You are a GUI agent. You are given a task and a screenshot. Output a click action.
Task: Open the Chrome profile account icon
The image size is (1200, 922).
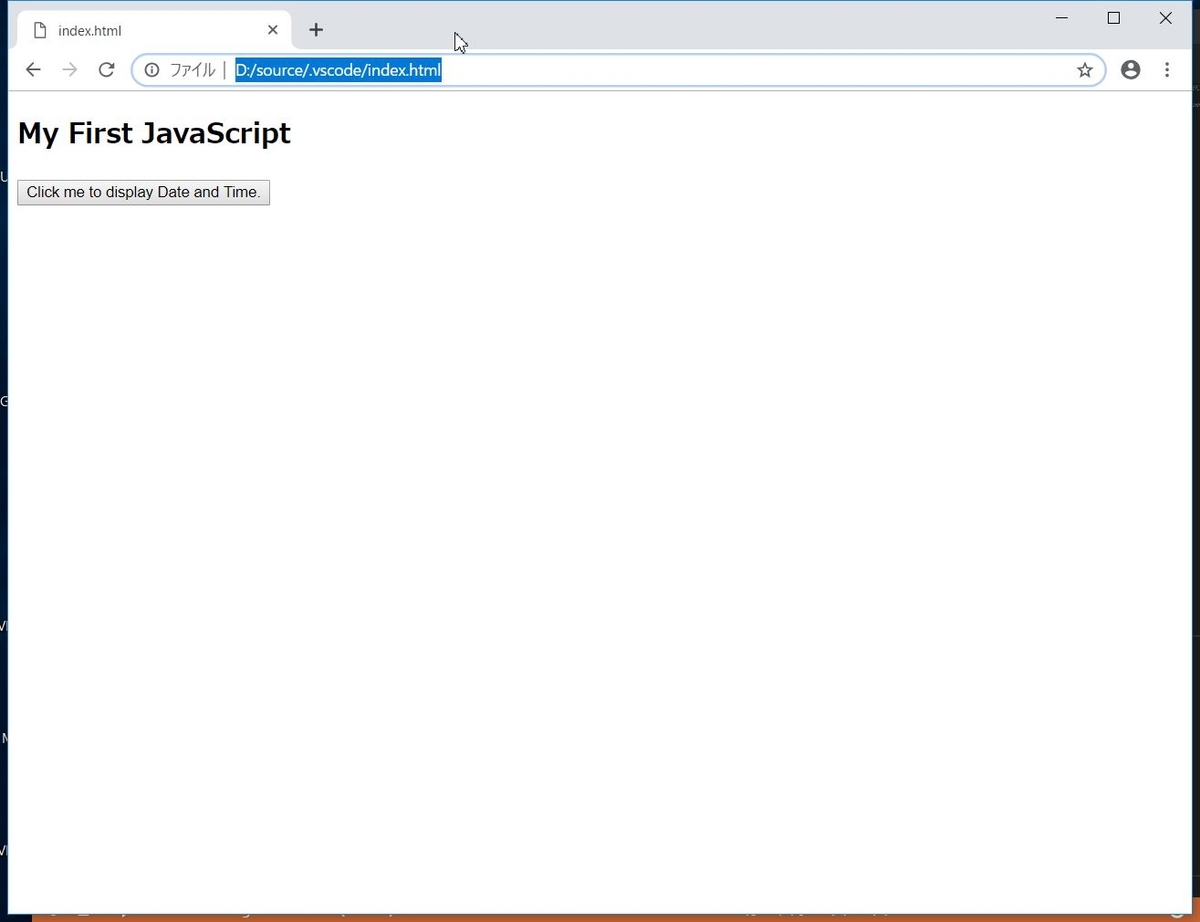pos(1131,70)
